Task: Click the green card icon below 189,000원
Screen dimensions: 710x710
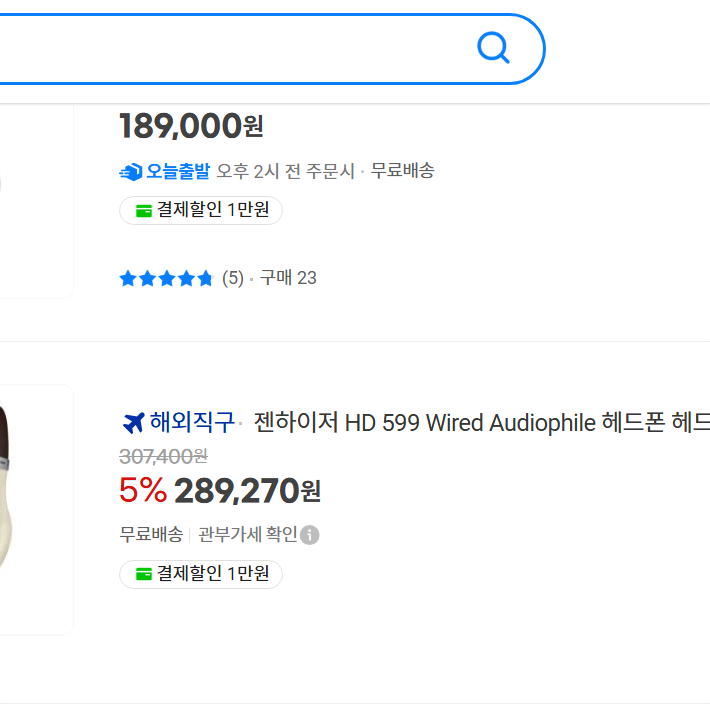Action: 143,211
